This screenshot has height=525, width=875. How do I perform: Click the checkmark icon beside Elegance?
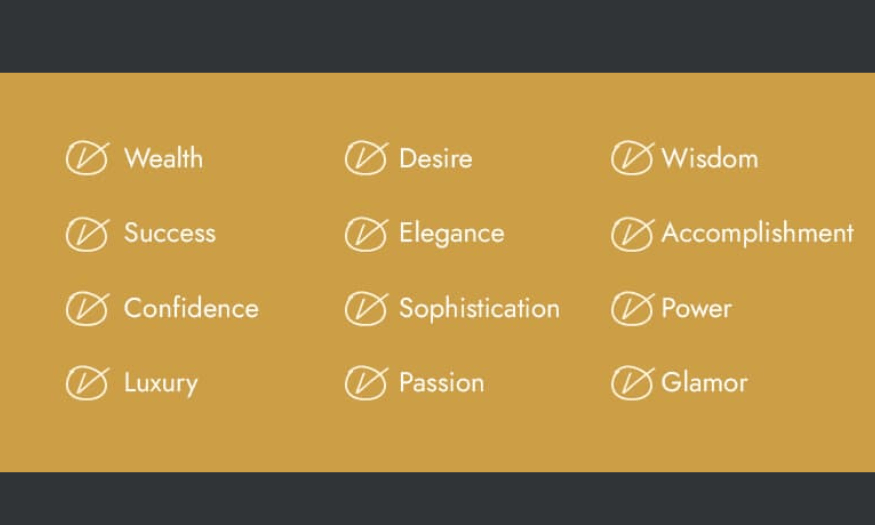367,234
